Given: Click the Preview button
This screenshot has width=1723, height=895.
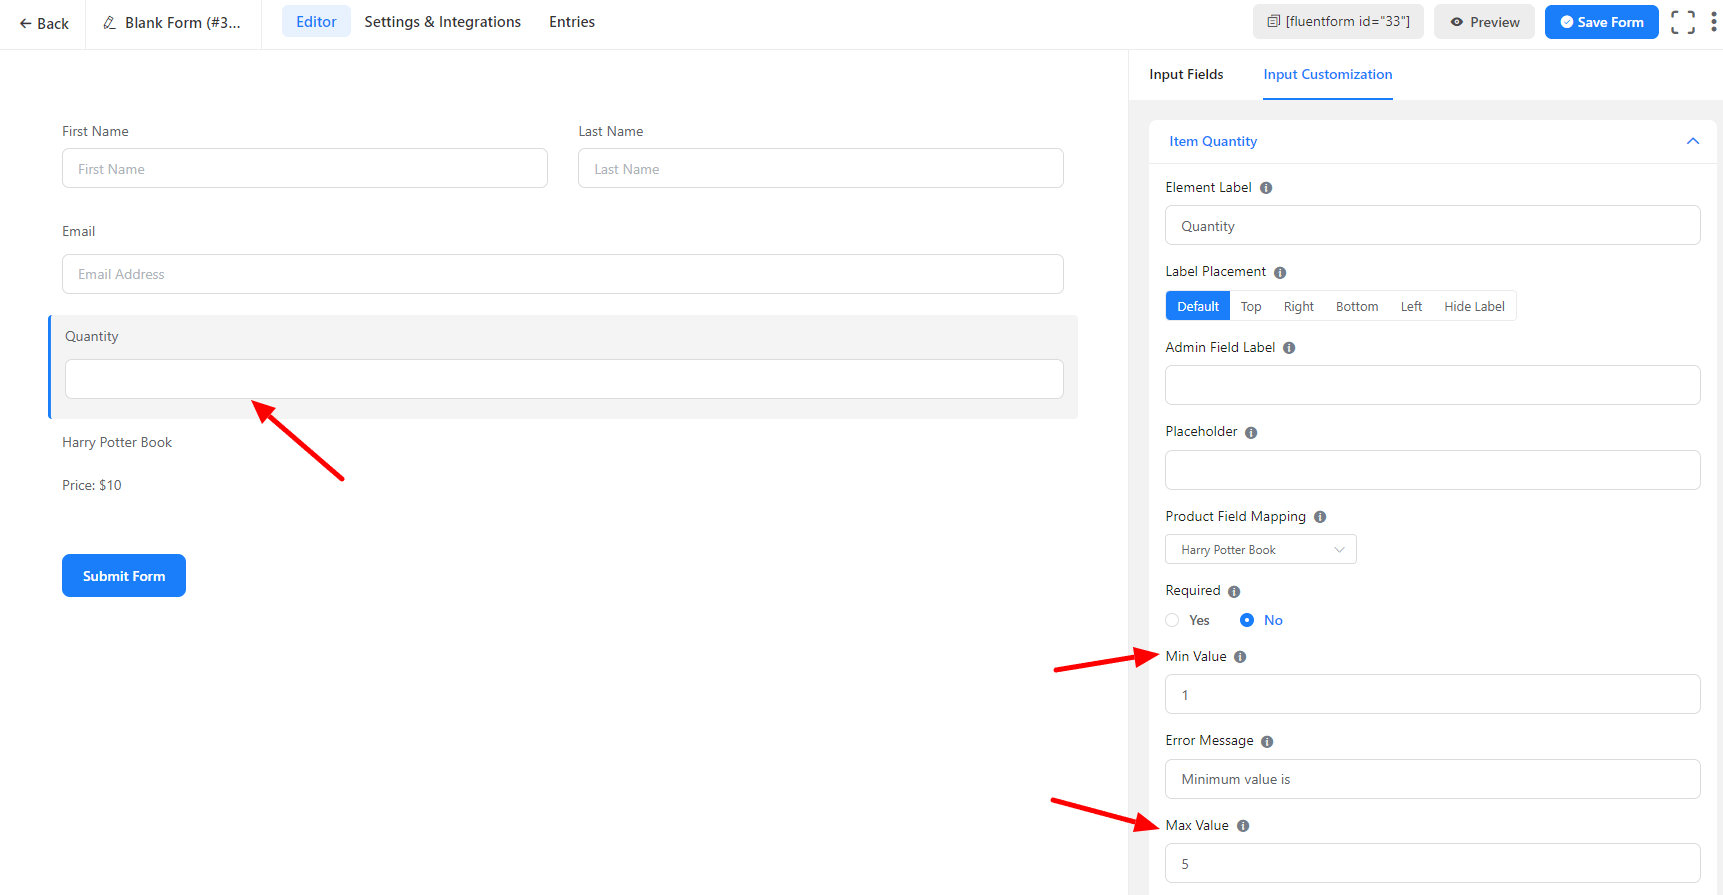Looking at the screenshot, I should (1484, 22).
